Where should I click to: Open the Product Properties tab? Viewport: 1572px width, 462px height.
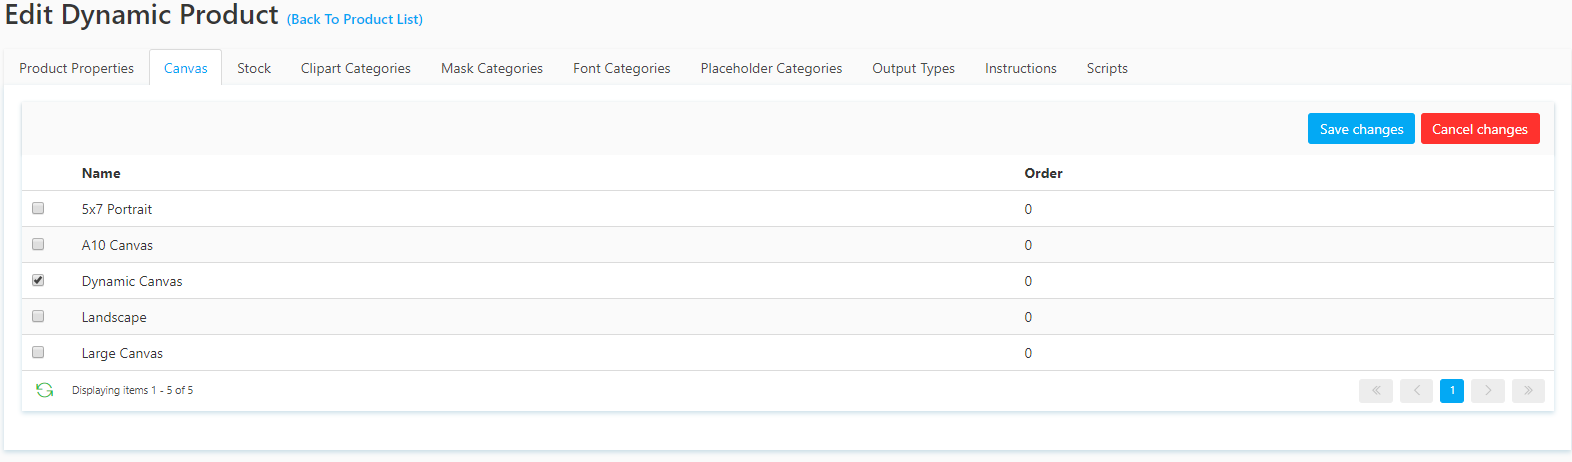click(x=76, y=68)
